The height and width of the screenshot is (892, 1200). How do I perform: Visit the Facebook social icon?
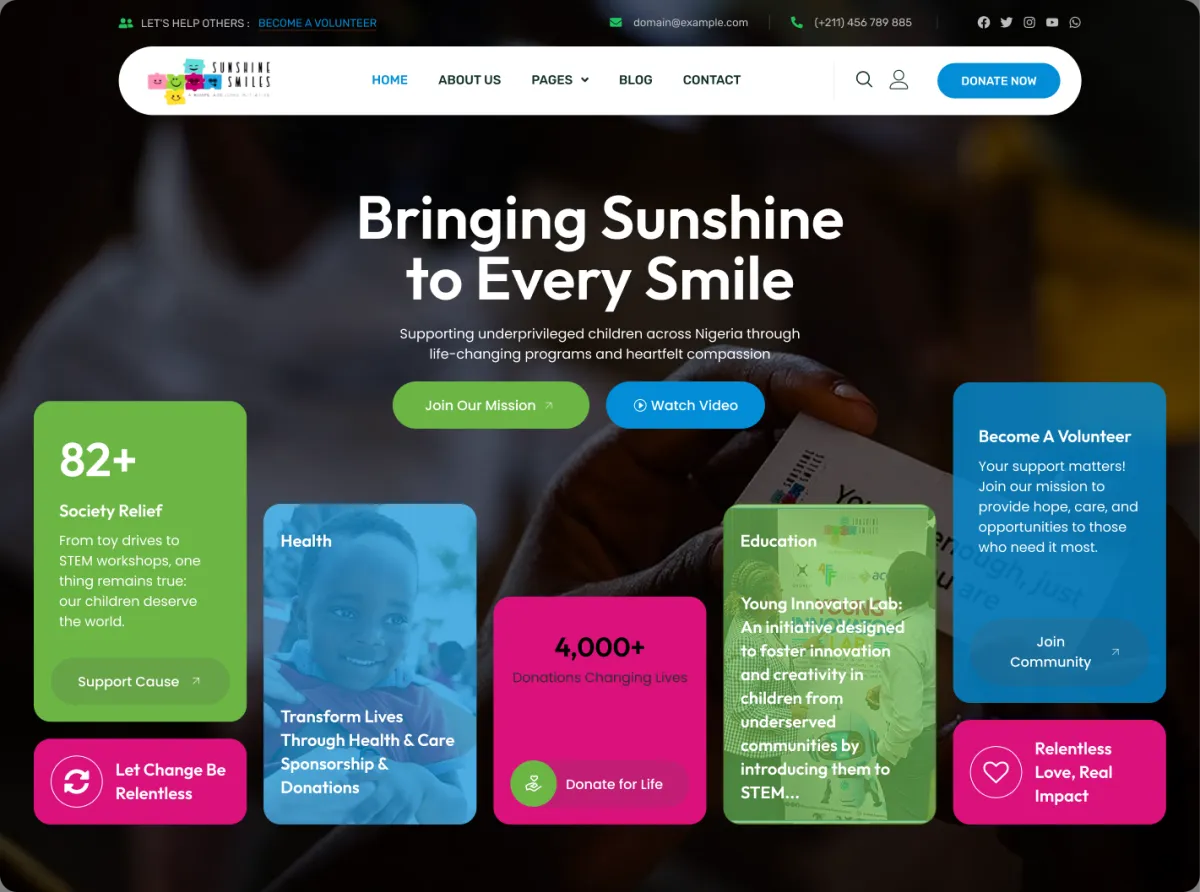[984, 22]
